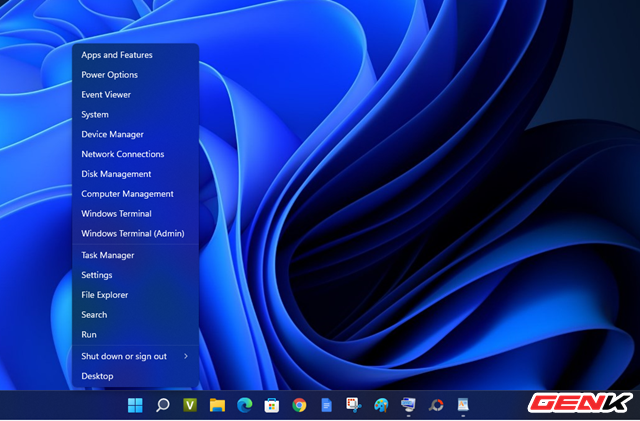Open the Run dialog entry

(136, 334)
